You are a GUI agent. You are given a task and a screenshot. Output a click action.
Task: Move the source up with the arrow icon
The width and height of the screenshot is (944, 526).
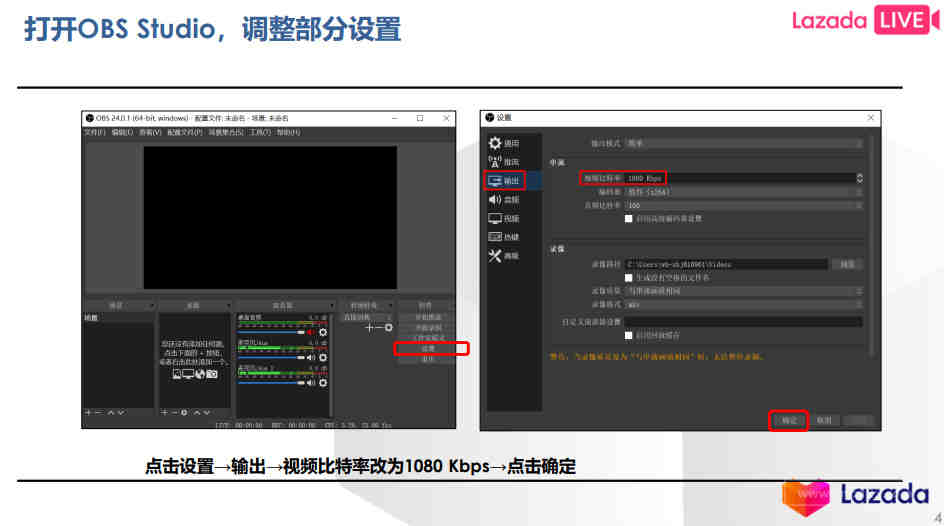(x=197, y=413)
